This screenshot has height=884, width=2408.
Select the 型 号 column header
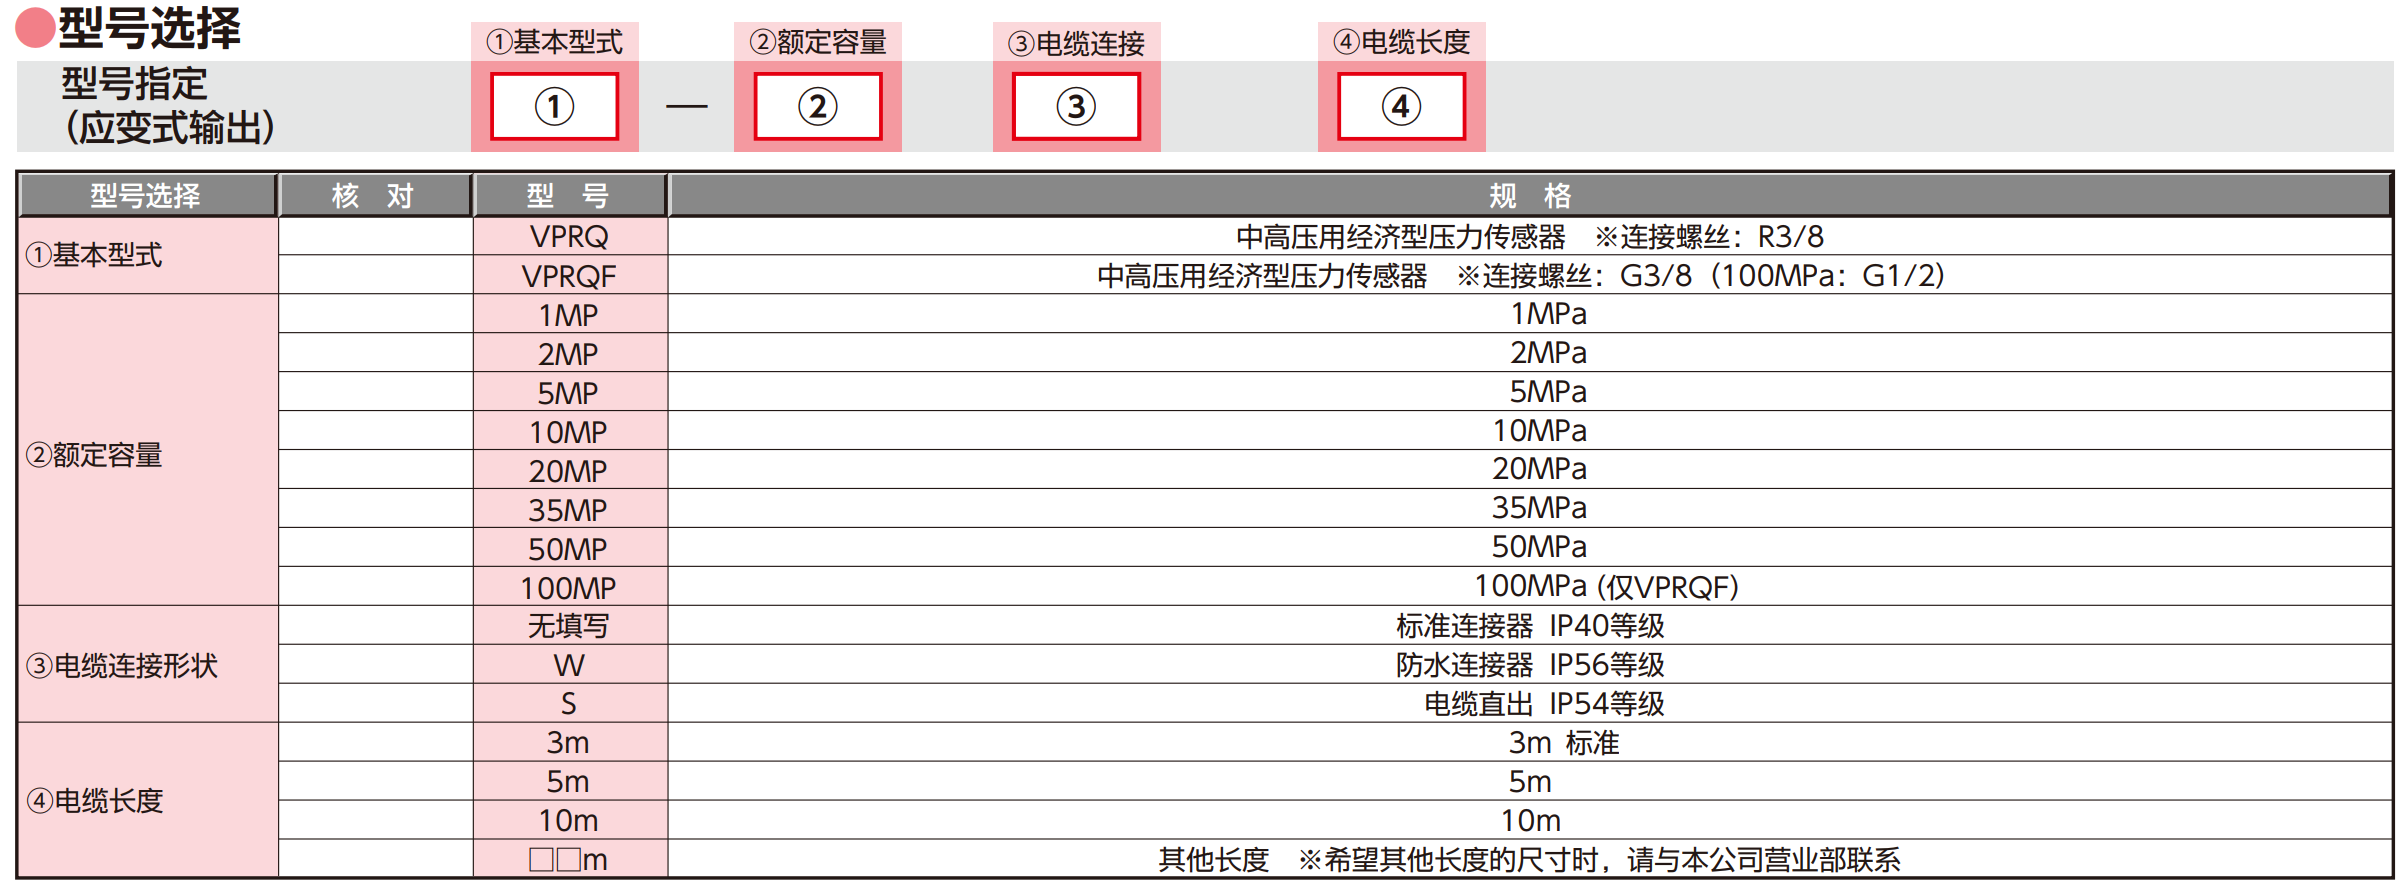click(x=570, y=195)
